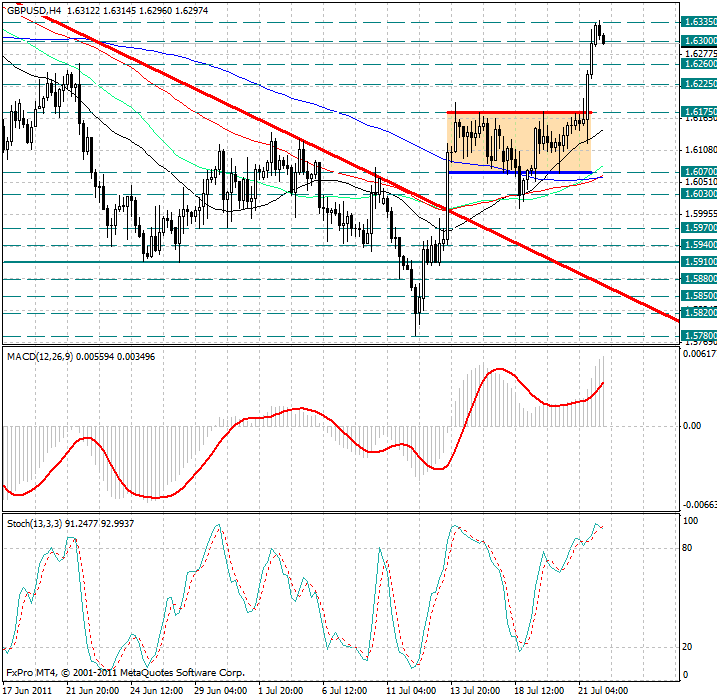This screenshot has width=717, height=698.
Task: Click the -0.00663 MACD scale value
Action: tap(700, 505)
